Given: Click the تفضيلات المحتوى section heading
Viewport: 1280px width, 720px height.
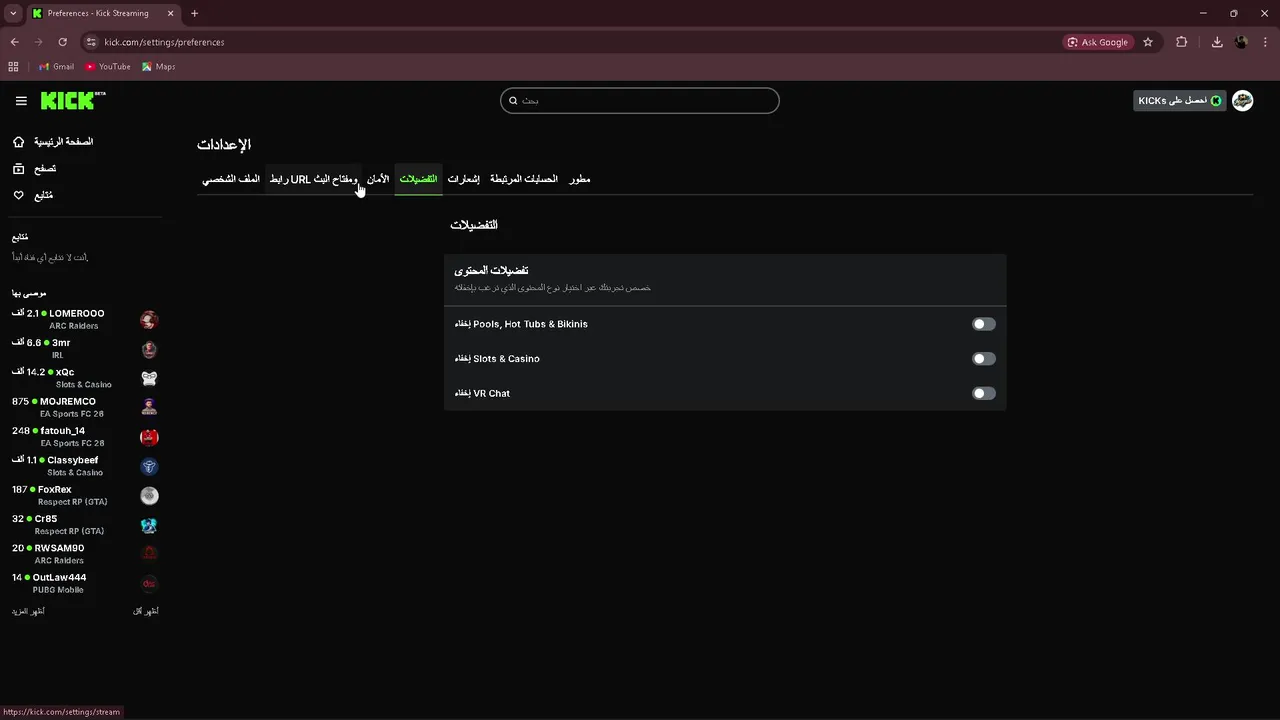Looking at the screenshot, I should pos(491,271).
